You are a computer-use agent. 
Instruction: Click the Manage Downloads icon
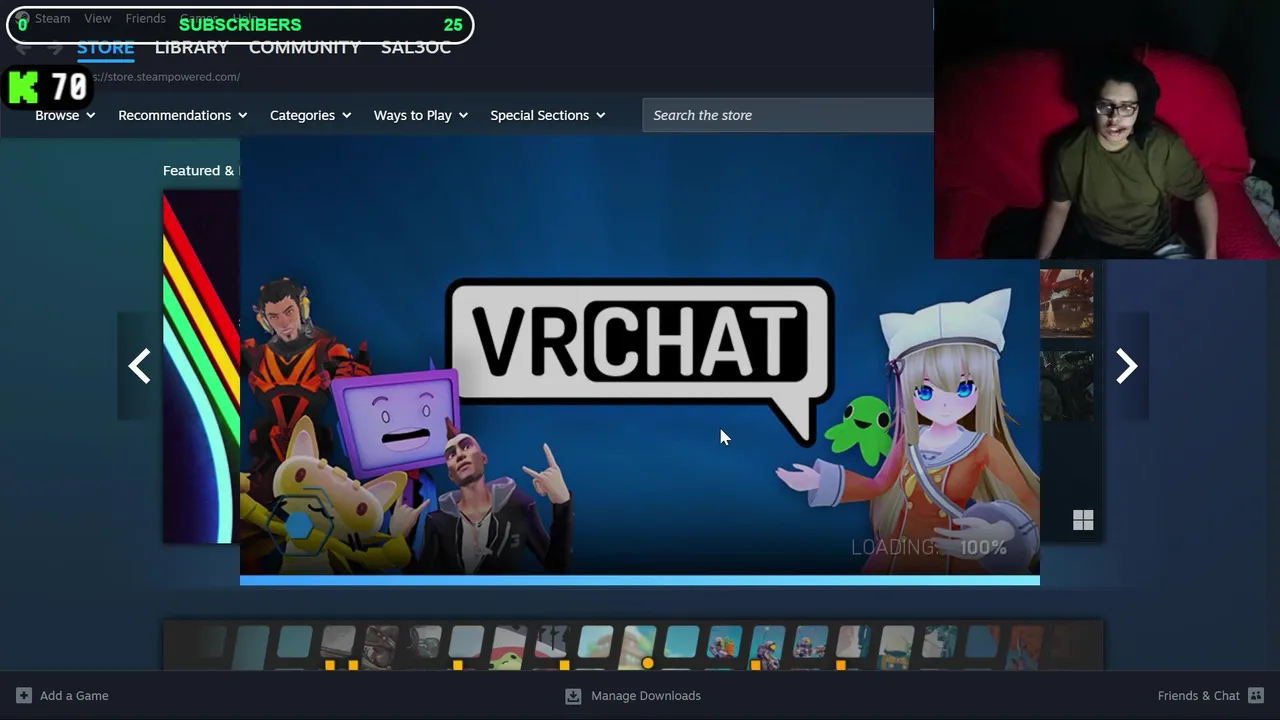(573, 695)
